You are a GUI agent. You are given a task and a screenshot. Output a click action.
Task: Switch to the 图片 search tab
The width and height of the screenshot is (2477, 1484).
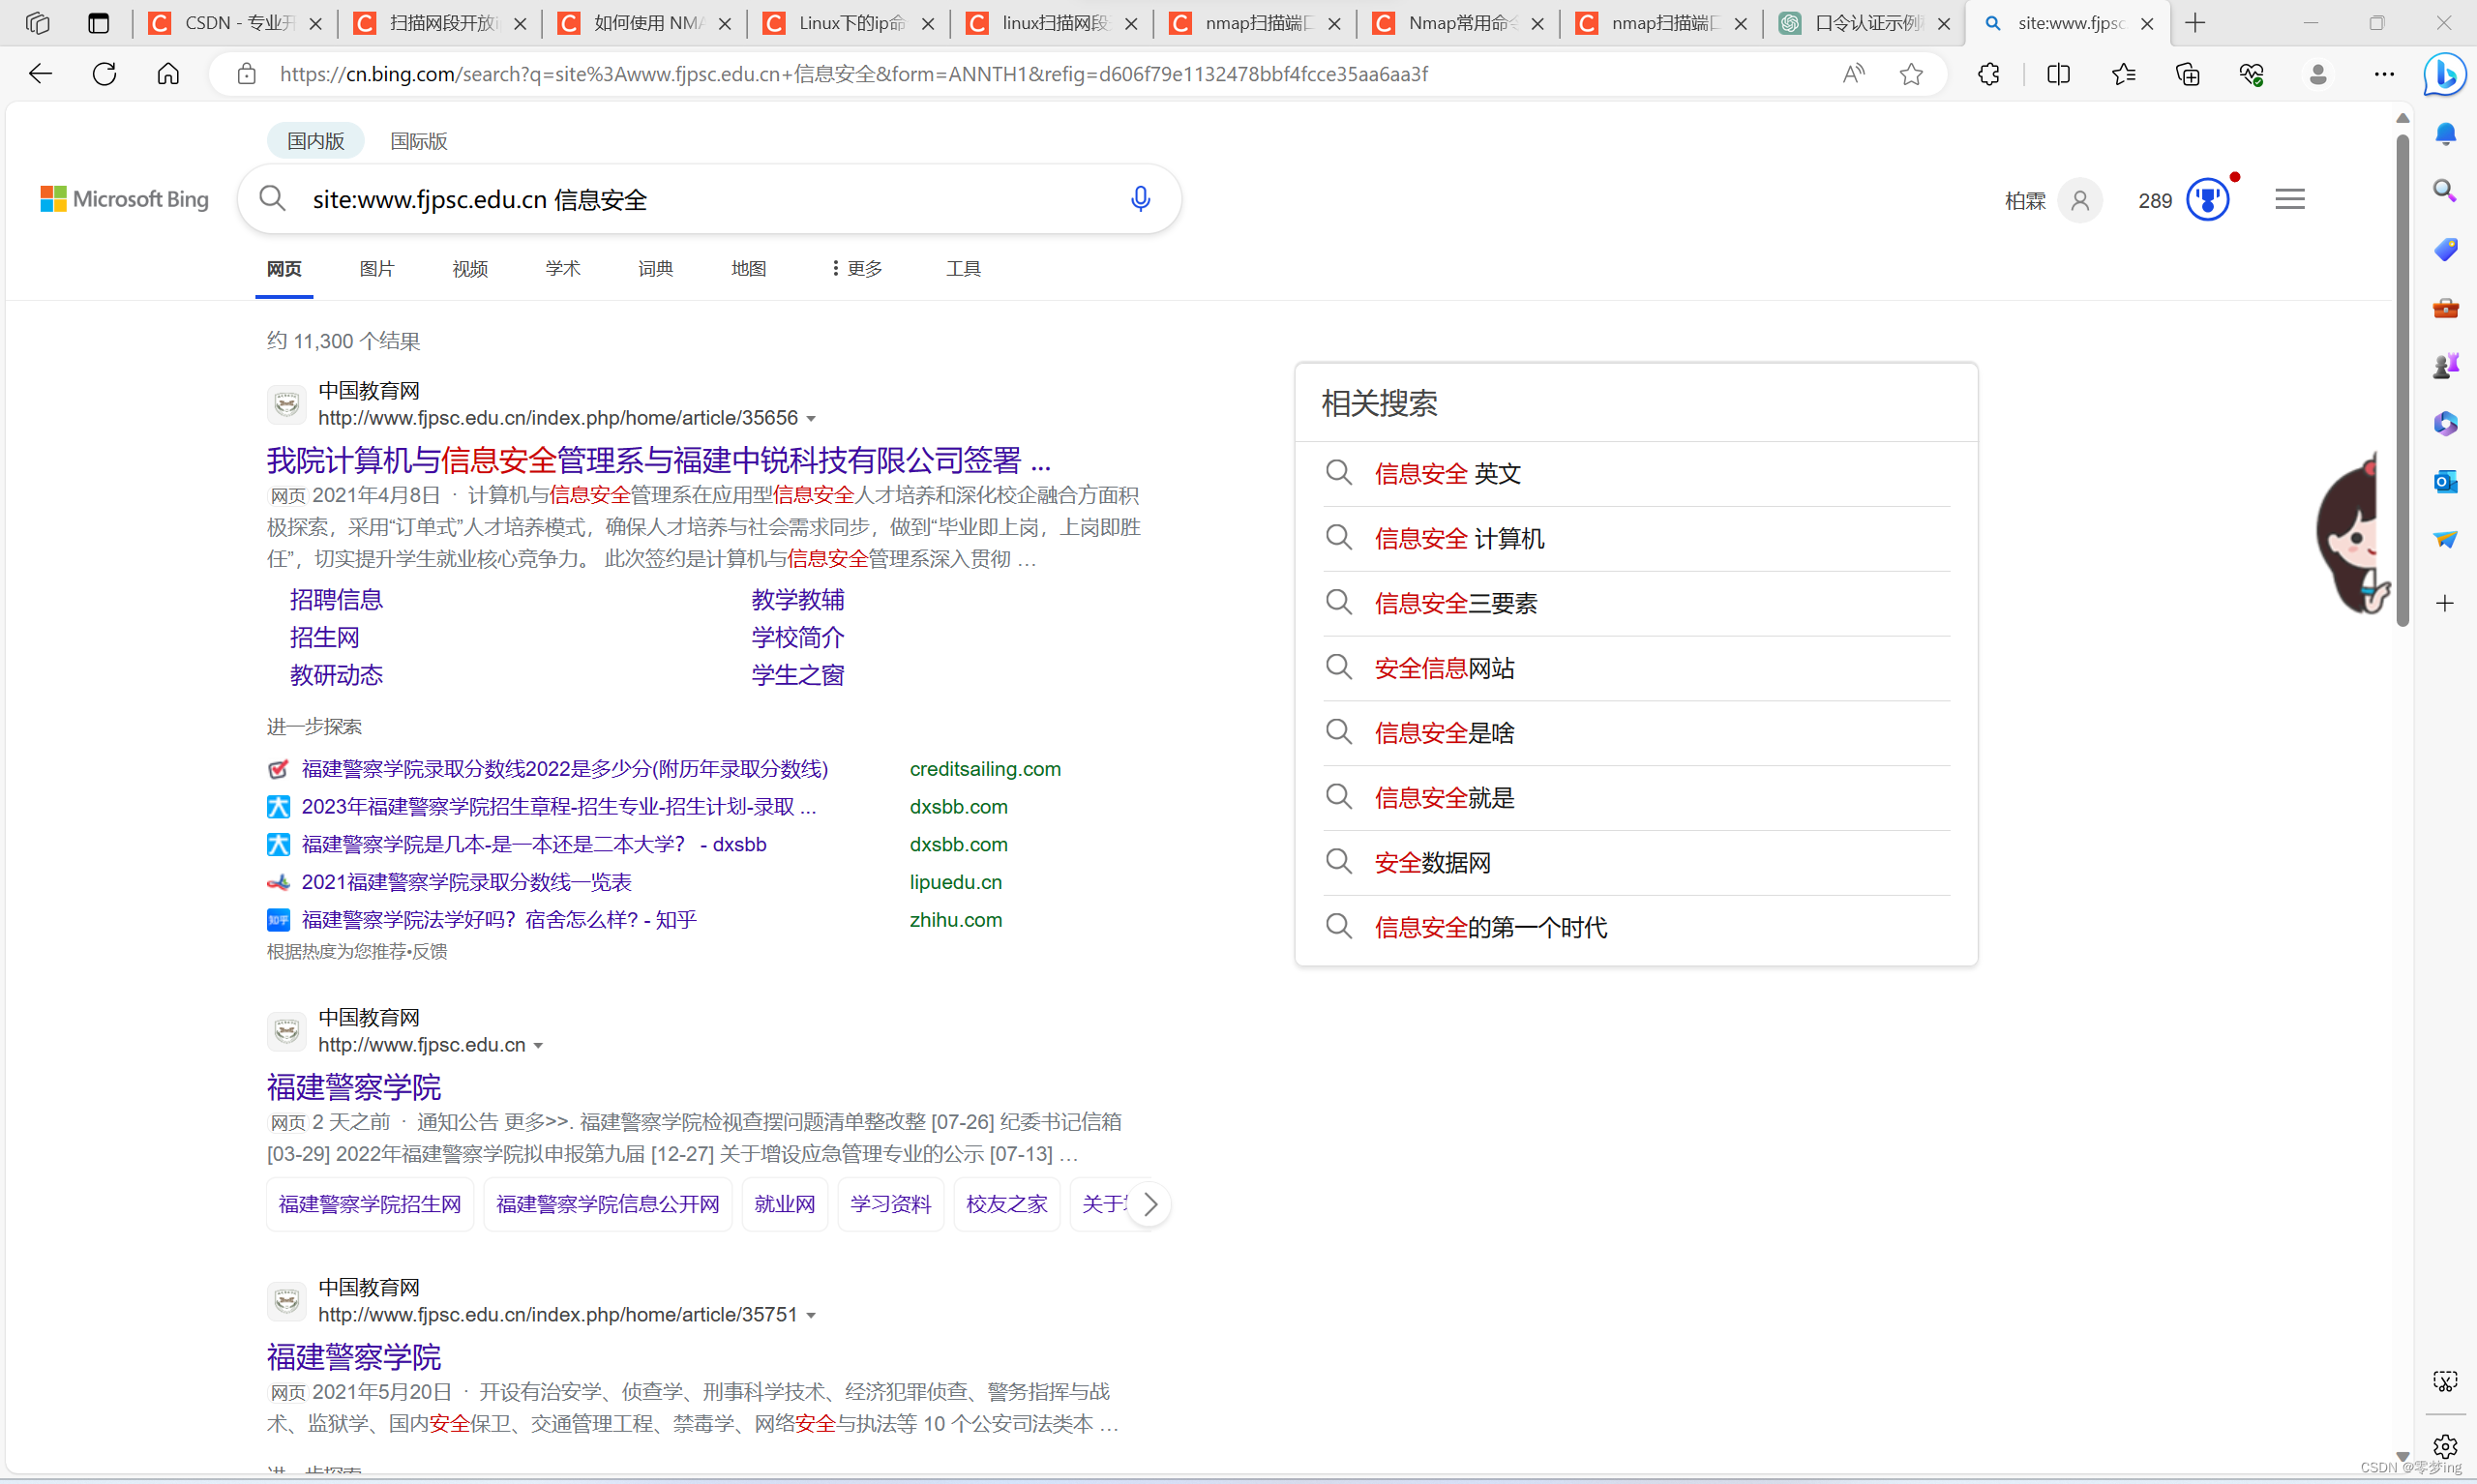[x=377, y=269]
